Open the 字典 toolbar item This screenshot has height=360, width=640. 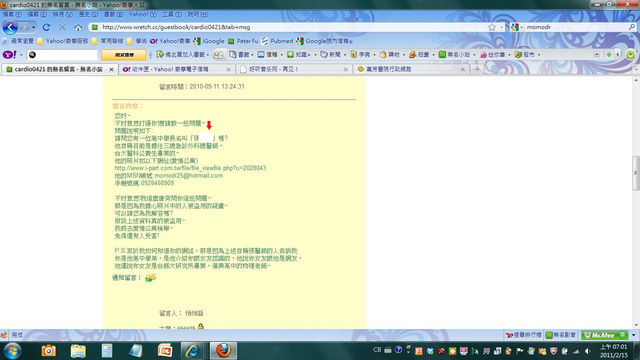pyautogui.click(x=360, y=54)
